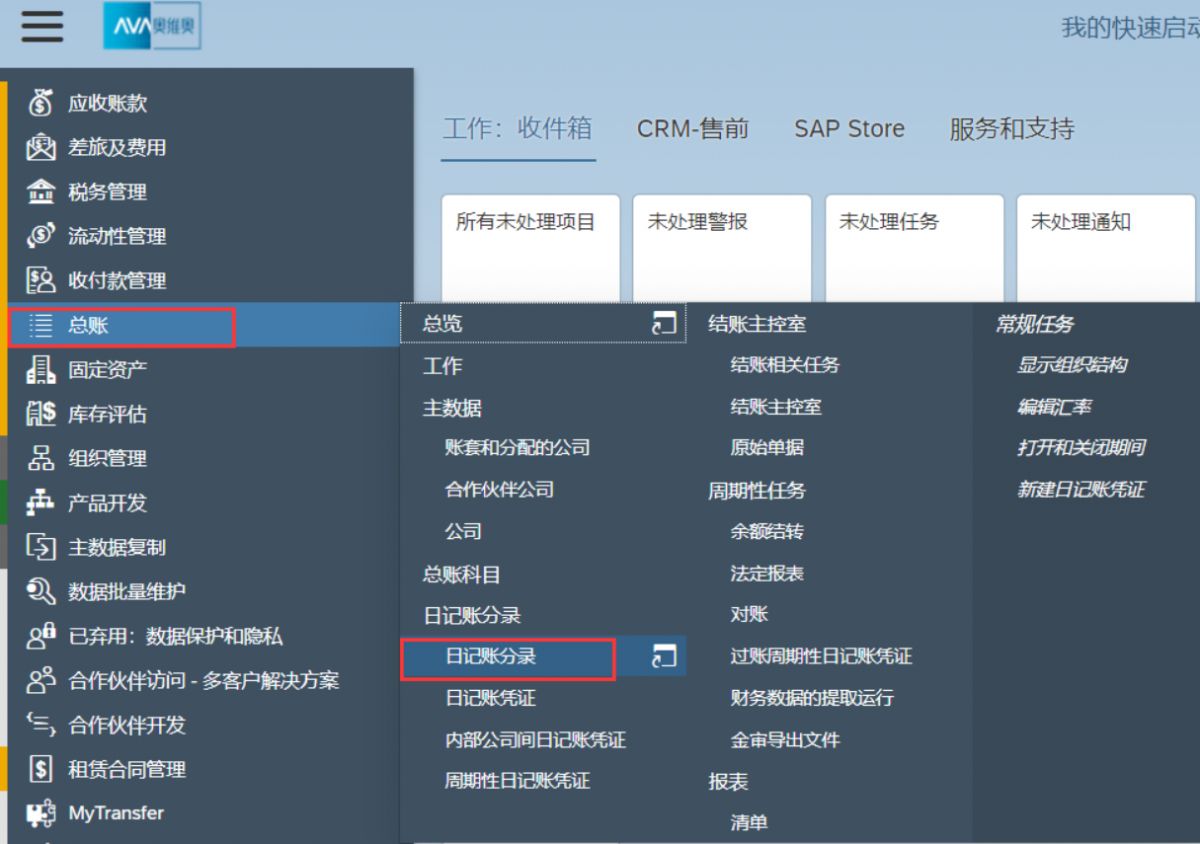Expand the 差旅及费用 work center
Screen dimensions: 1200x844
click(x=116, y=148)
